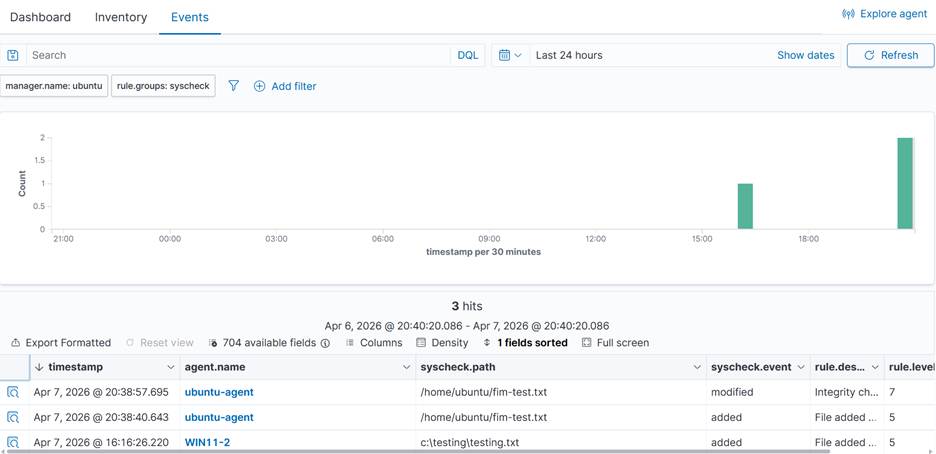936x454 pixels.
Task: Inspect the second event row details icon
Action: point(13,418)
